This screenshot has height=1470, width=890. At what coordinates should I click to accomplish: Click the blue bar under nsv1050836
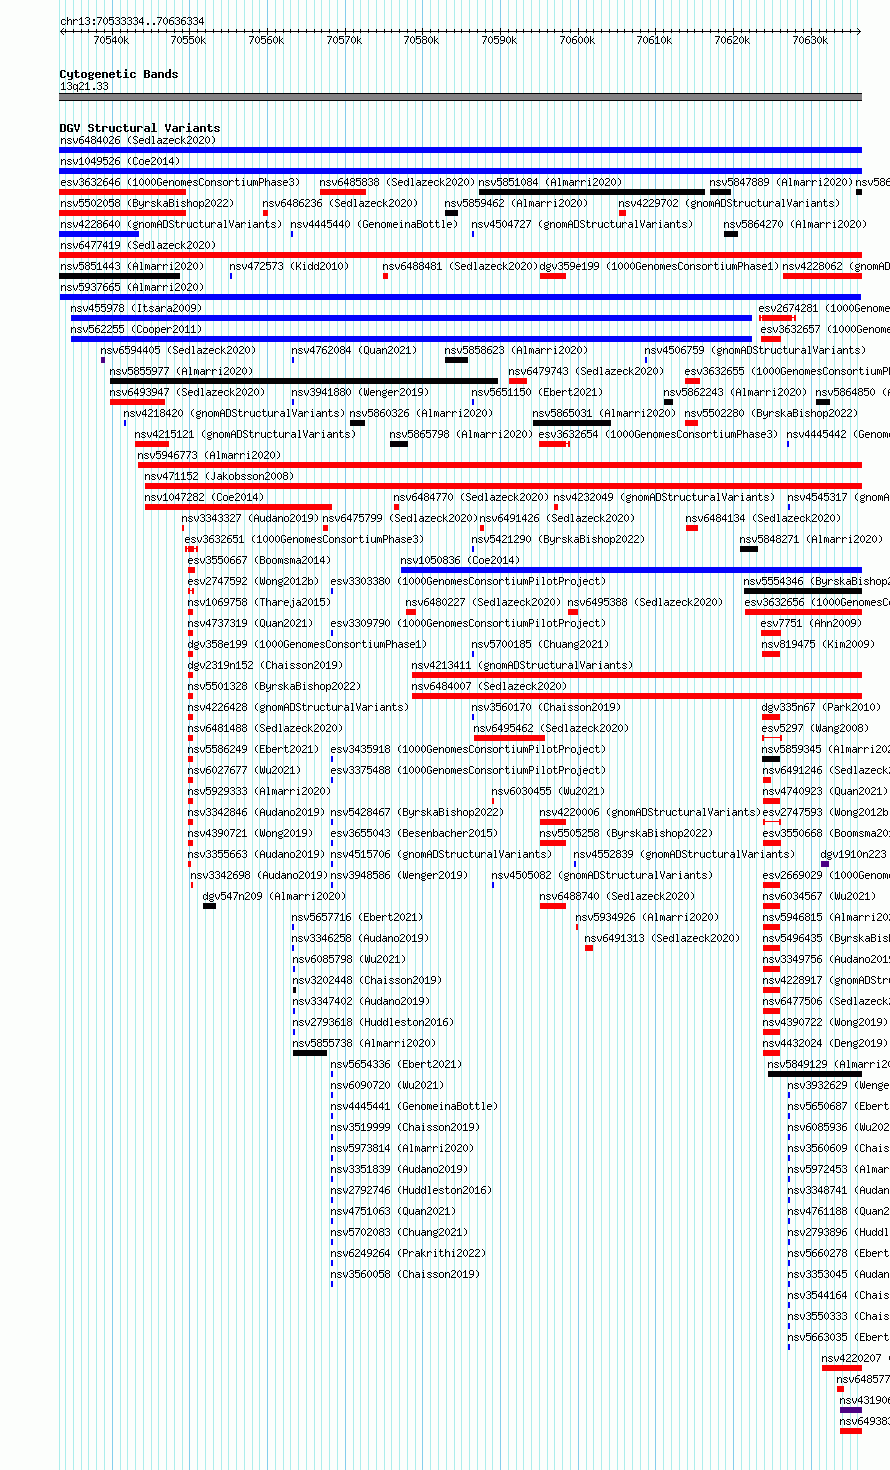[x=631, y=570]
